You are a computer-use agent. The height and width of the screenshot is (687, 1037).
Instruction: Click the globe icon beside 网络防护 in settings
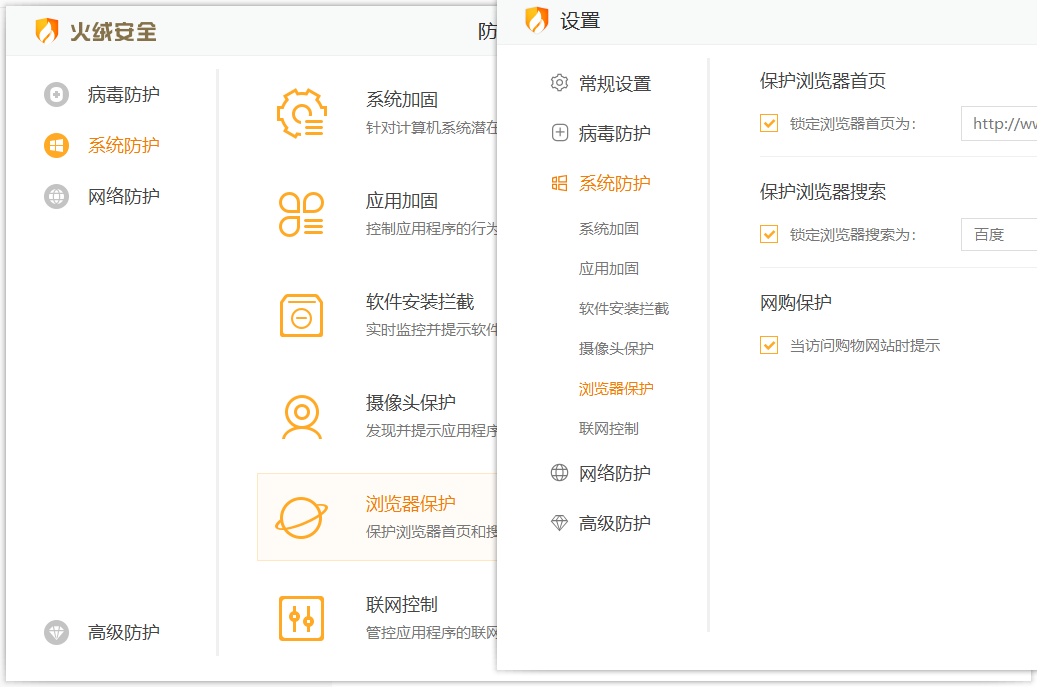pos(560,473)
